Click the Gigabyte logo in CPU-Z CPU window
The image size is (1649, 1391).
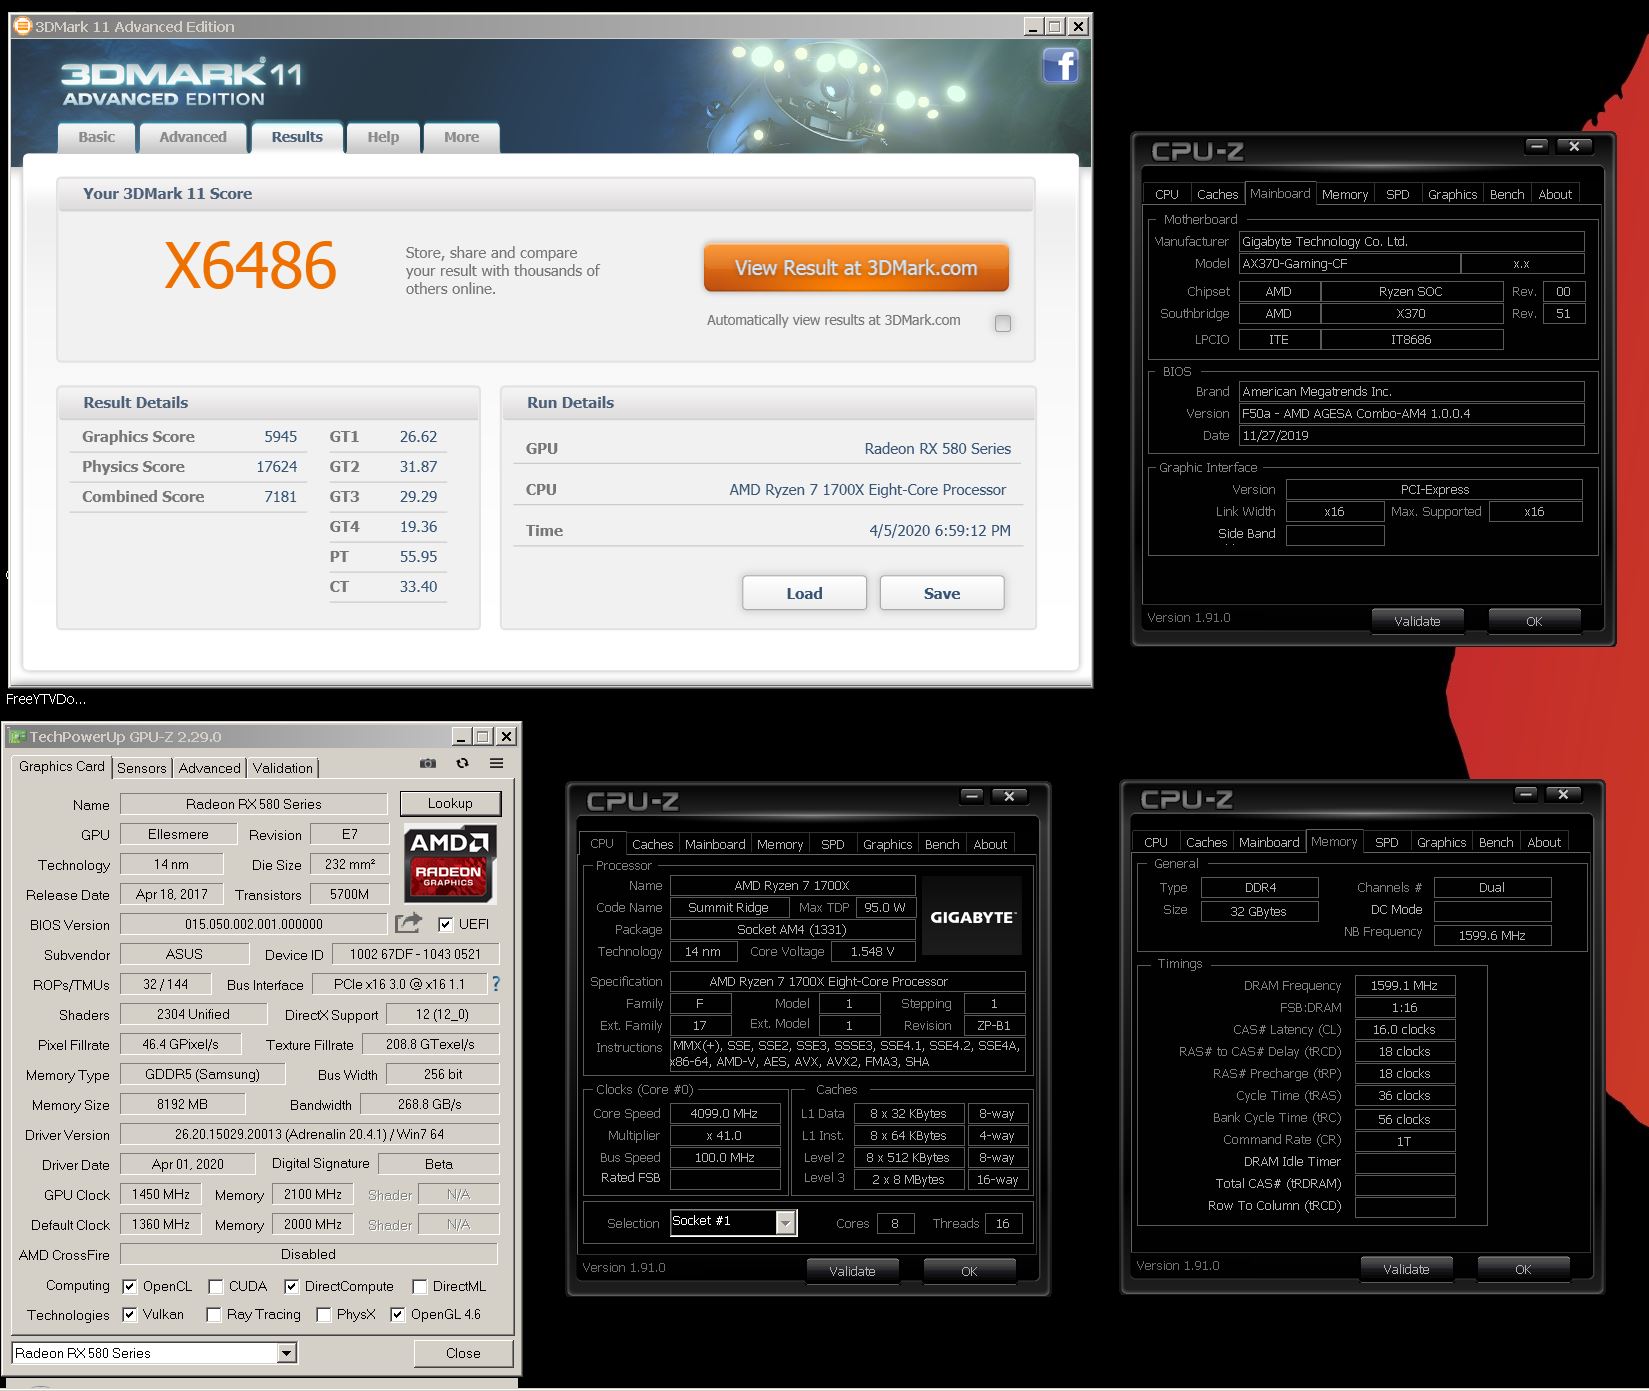point(972,917)
